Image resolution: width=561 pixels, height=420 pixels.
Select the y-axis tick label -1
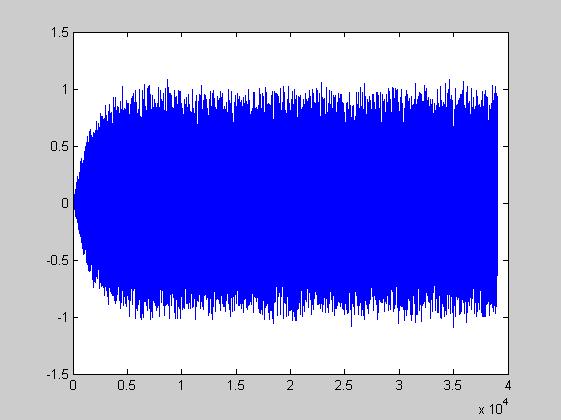click(x=63, y=317)
